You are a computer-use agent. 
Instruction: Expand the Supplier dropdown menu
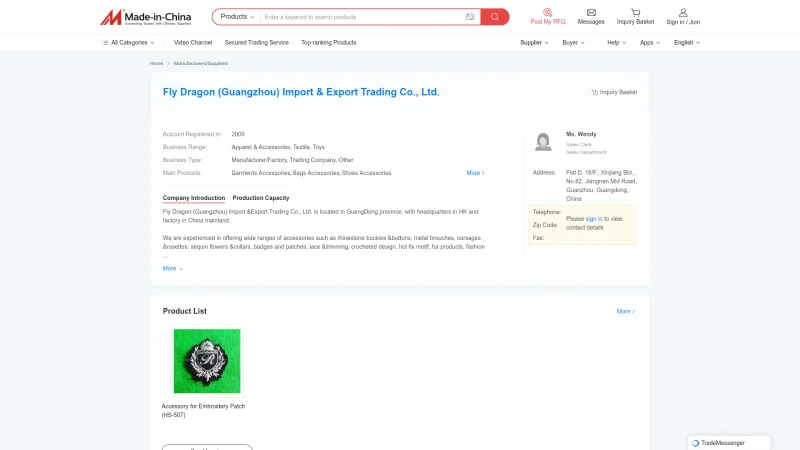[534, 43]
